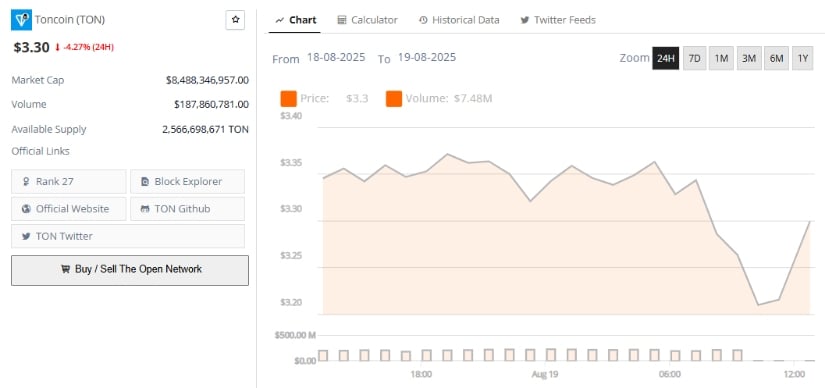Viewport: 825px width, 388px height.
Task: Set zoom to 6M
Action: tap(776, 58)
